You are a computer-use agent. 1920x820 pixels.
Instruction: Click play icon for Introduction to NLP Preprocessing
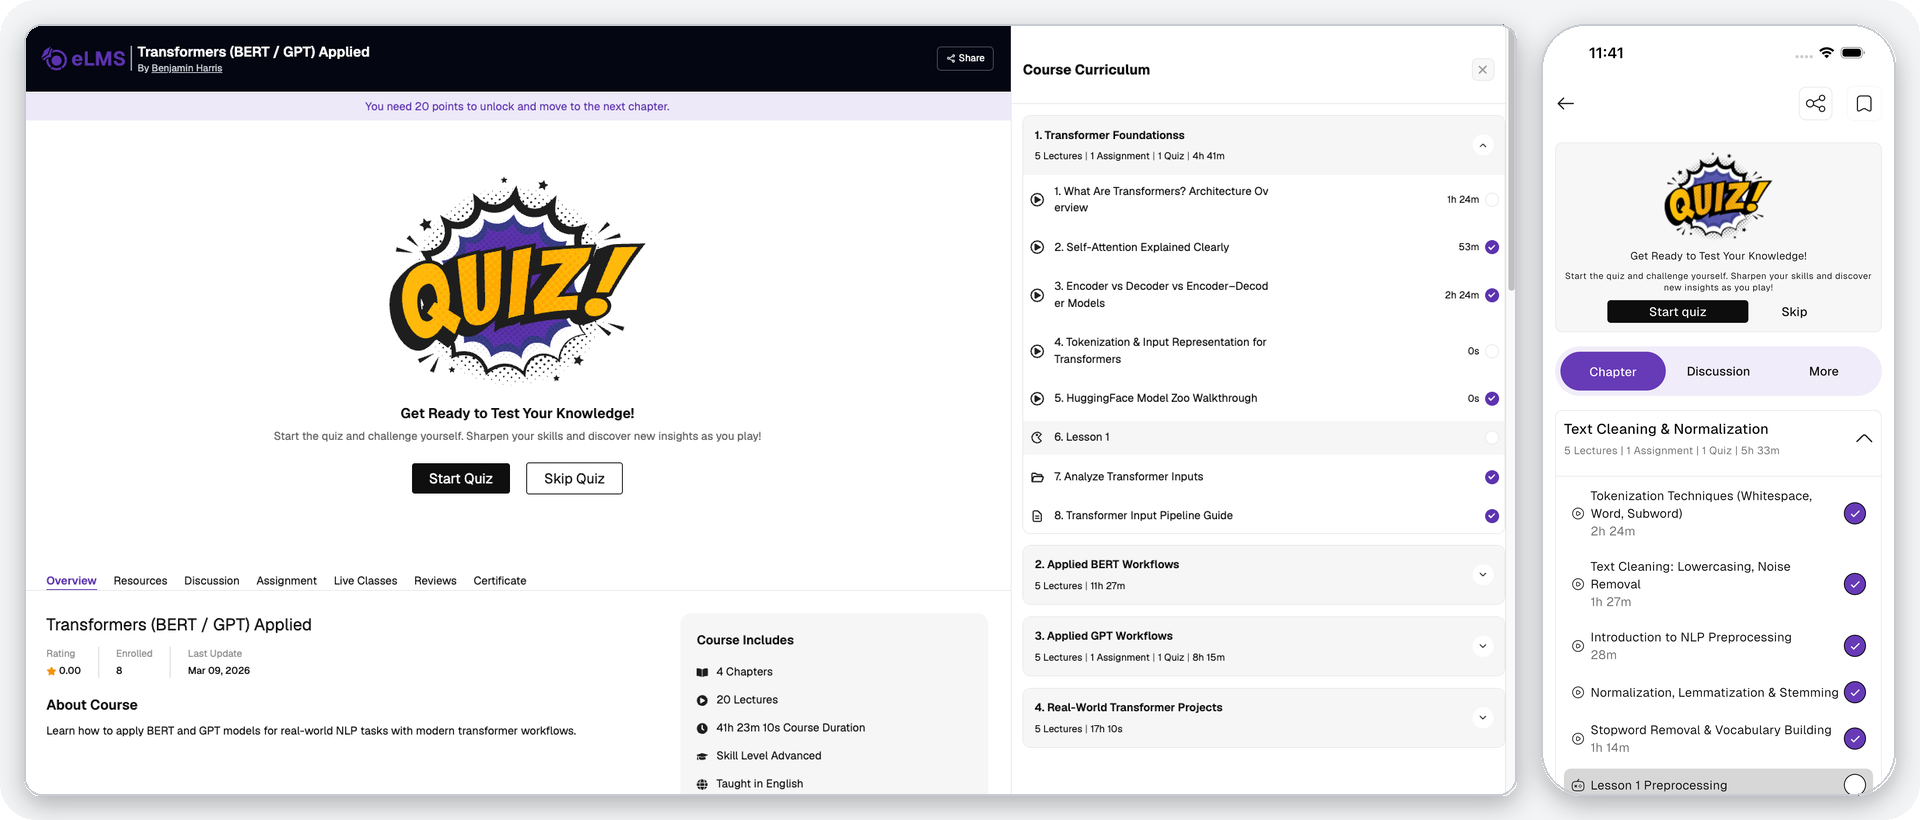1577,646
